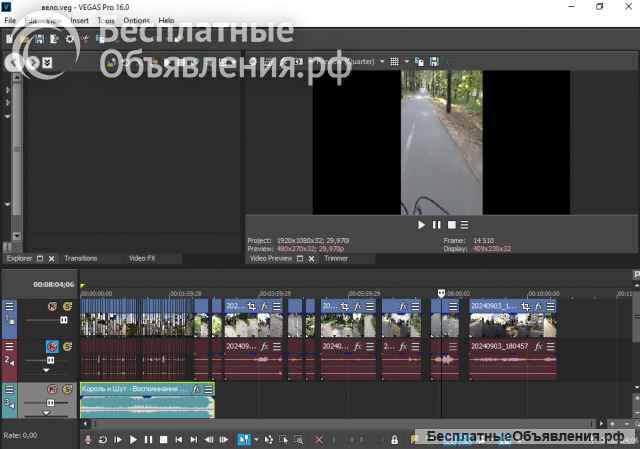Close the Video Preview panel with X
Viewport: 640px width, 449px height.
pos(311,259)
